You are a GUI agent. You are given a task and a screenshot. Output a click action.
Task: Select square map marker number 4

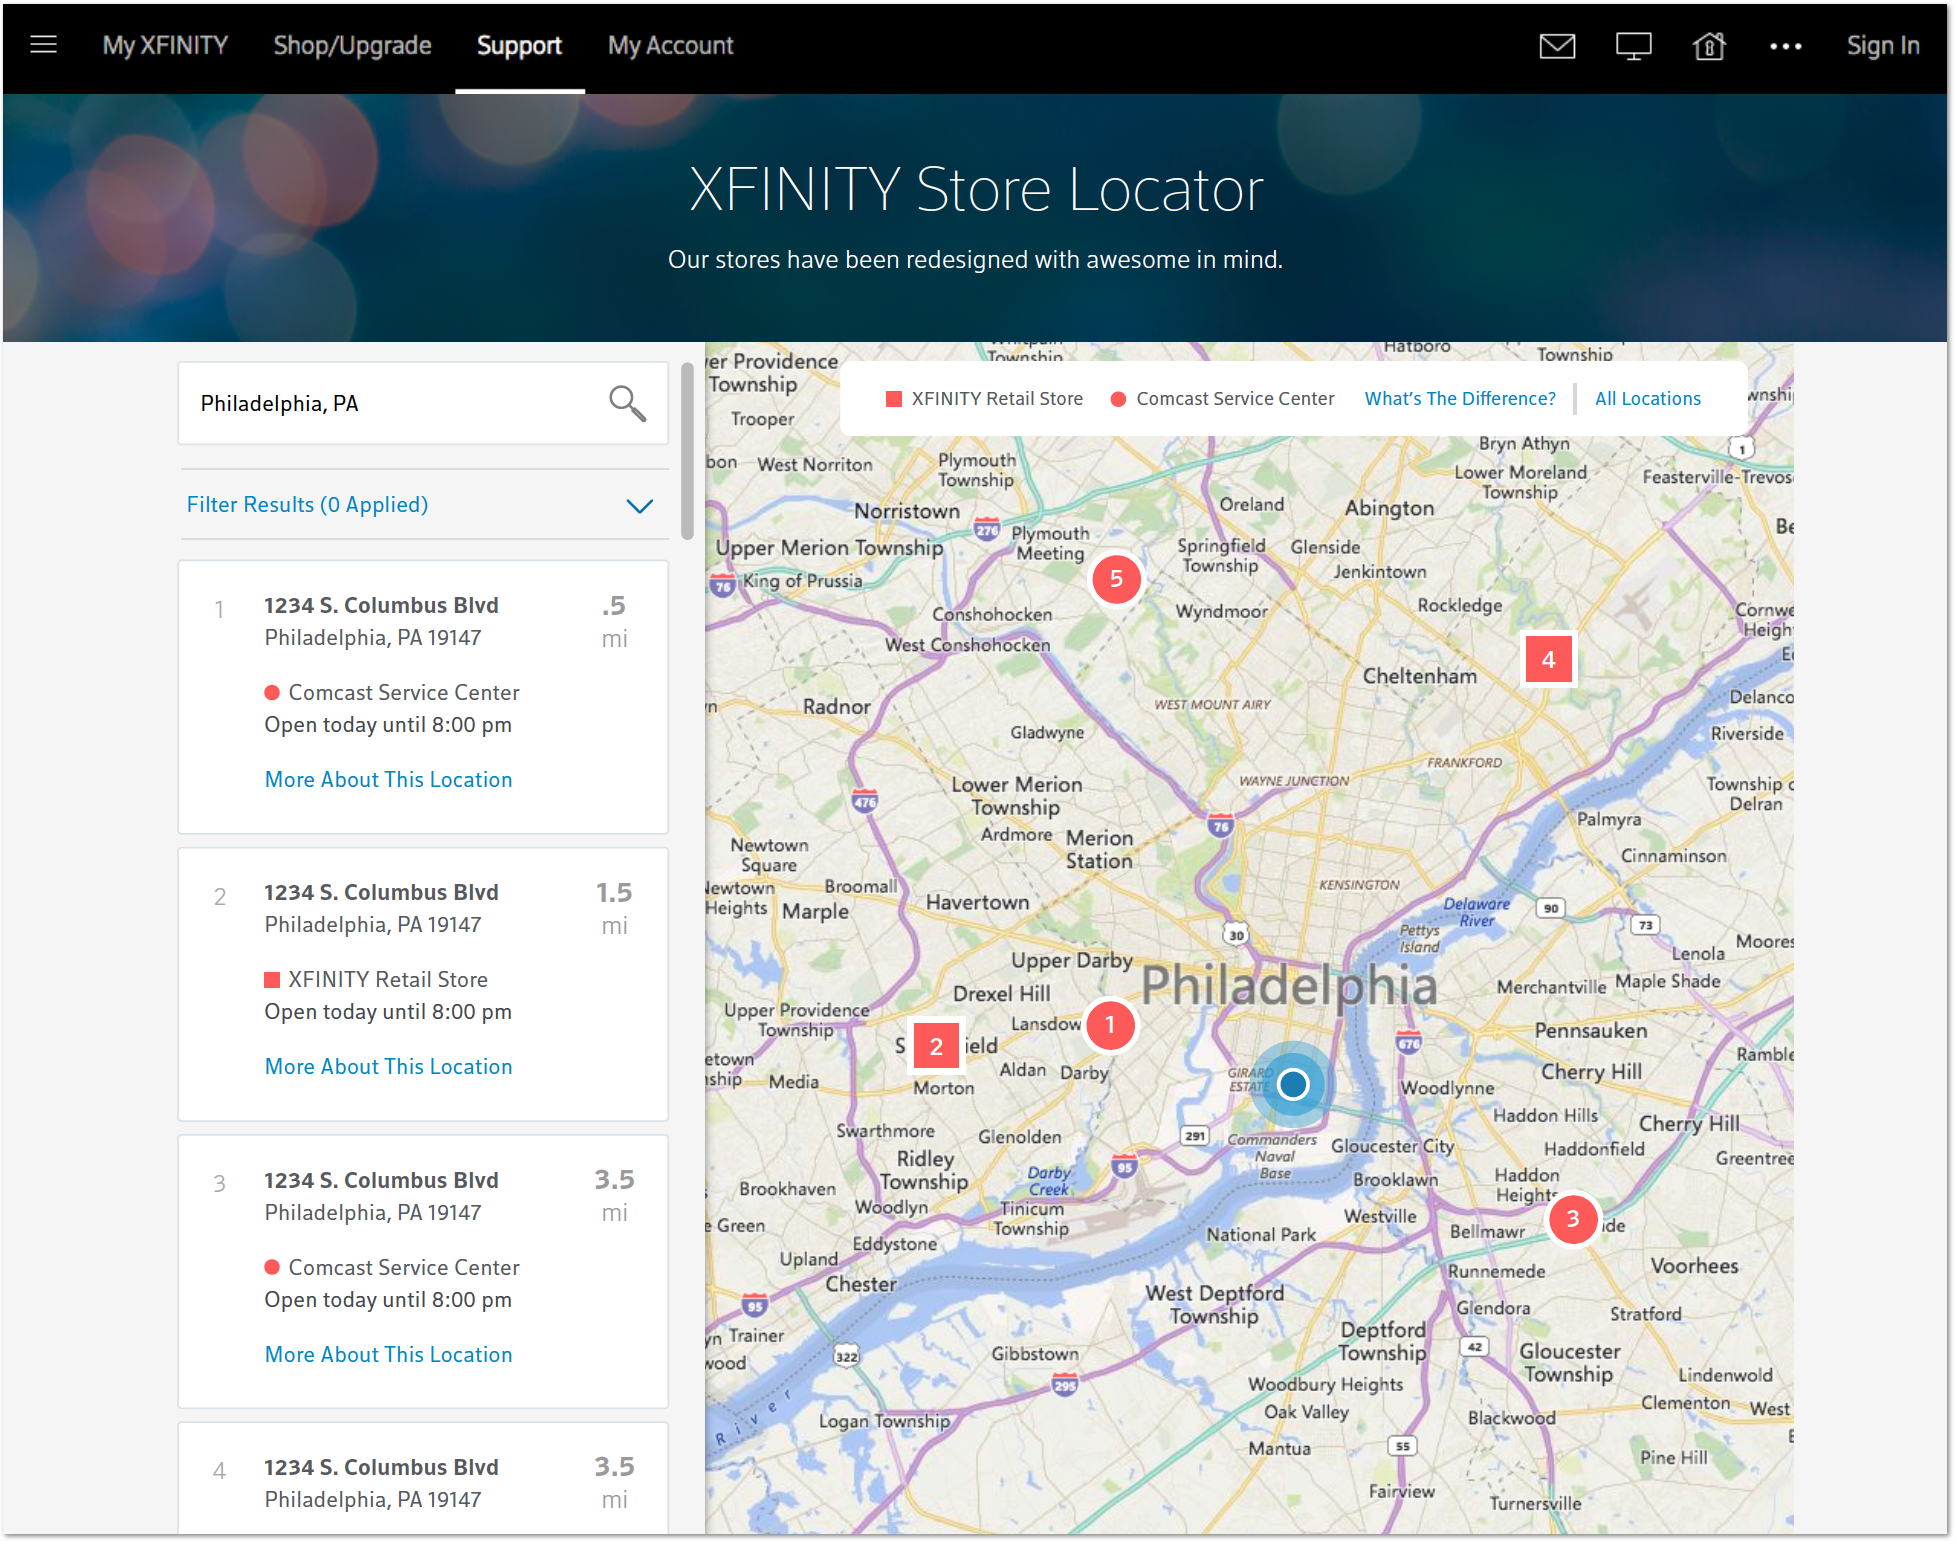pos(1548,660)
